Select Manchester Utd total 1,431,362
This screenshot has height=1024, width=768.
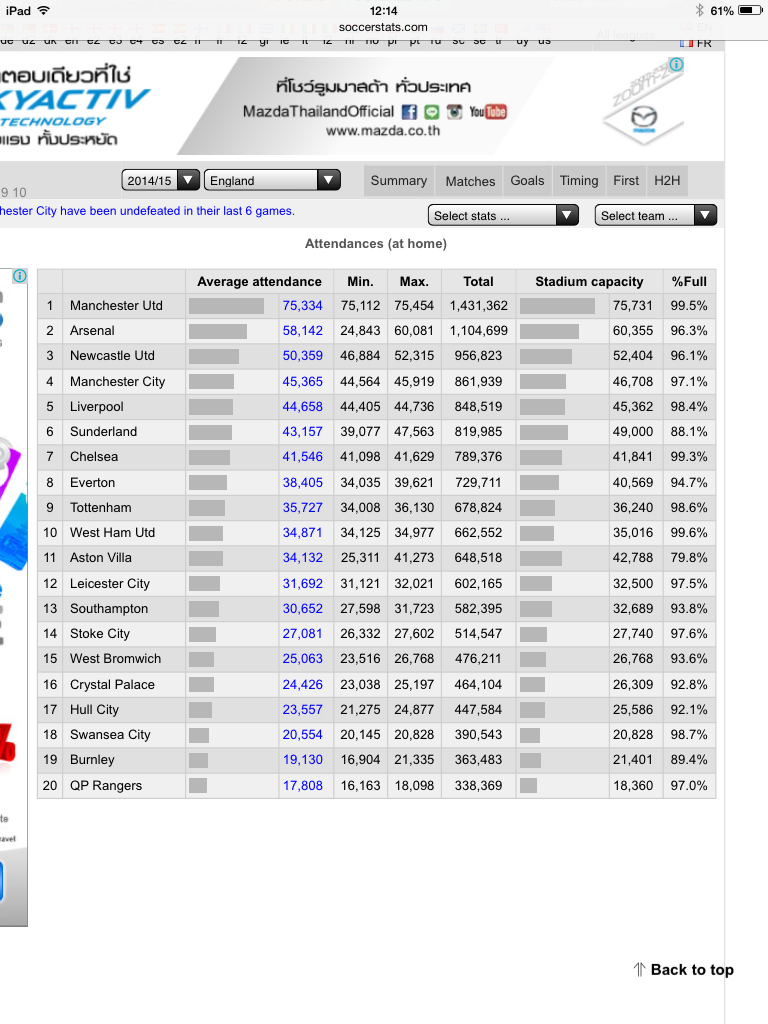(x=479, y=306)
